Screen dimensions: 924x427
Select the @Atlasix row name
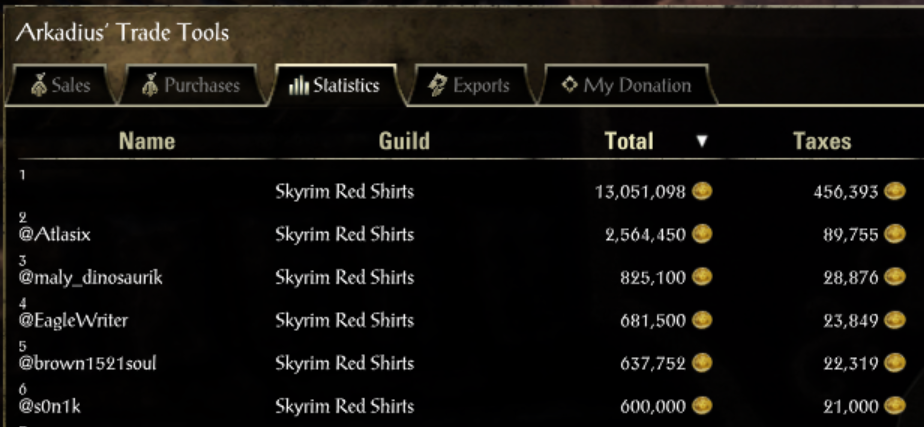53,235
